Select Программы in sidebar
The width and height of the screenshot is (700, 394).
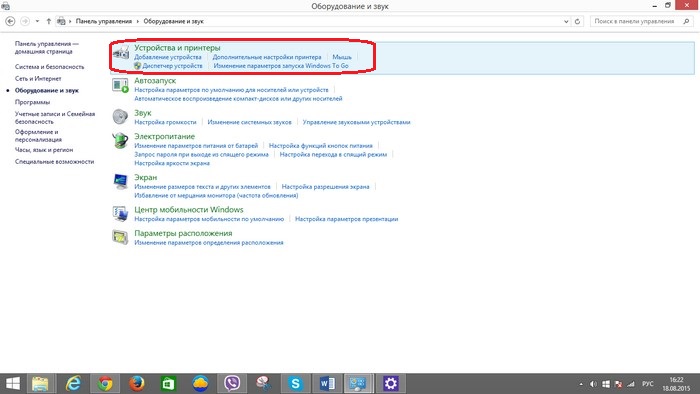click(x=32, y=102)
